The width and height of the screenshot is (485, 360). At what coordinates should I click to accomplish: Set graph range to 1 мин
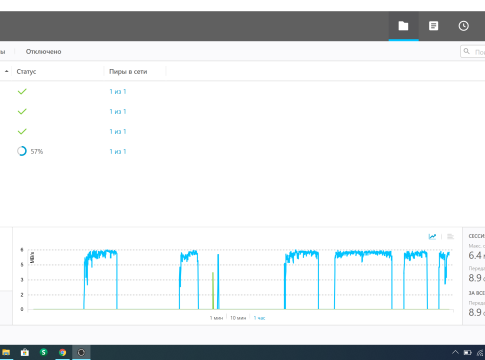(216, 318)
